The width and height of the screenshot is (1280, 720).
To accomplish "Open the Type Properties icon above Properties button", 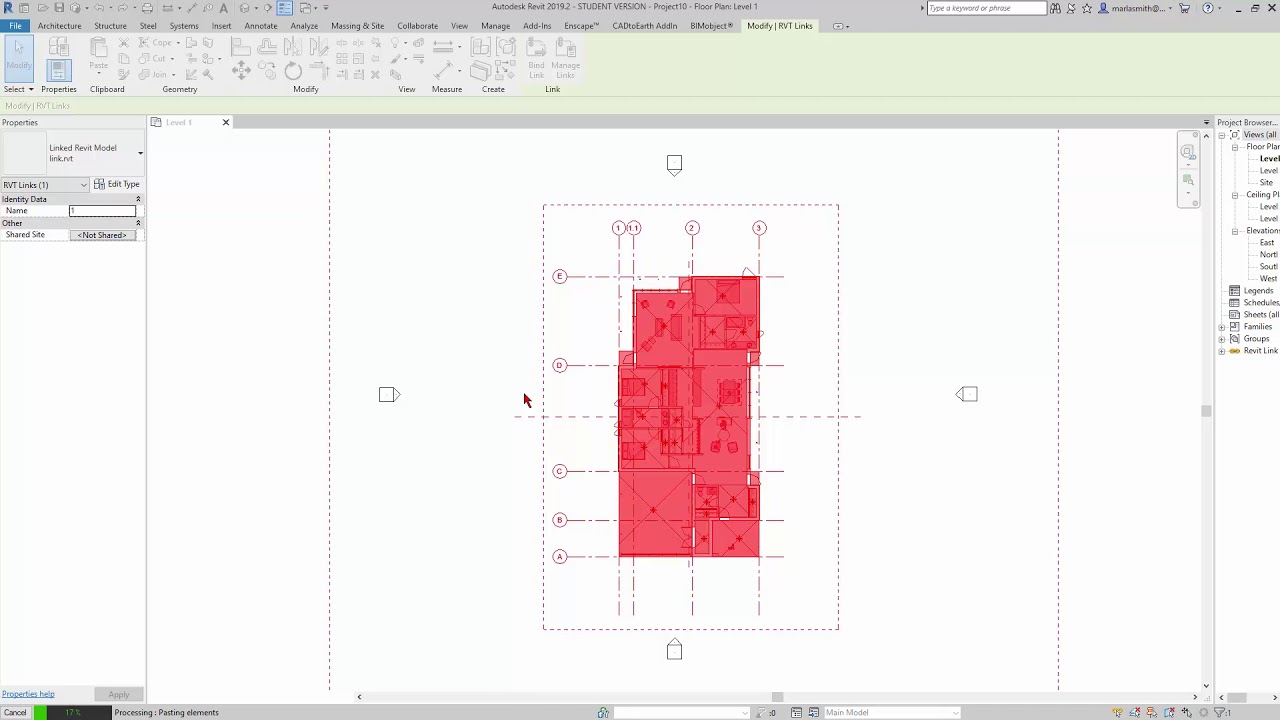I will point(59,46).
